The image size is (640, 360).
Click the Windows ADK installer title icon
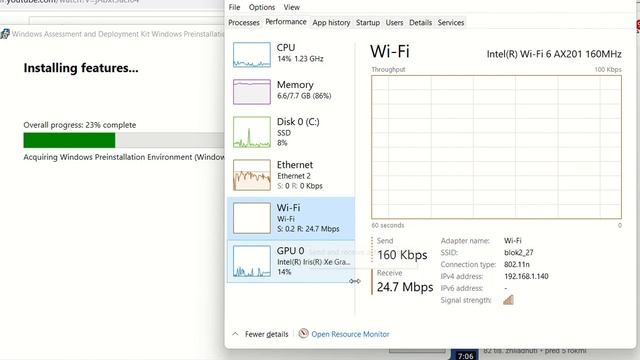coord(4,34)
